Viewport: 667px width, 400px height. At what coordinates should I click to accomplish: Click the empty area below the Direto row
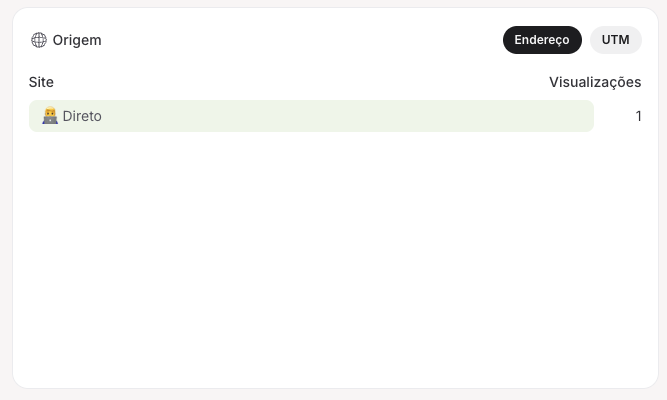coord(334,260)
